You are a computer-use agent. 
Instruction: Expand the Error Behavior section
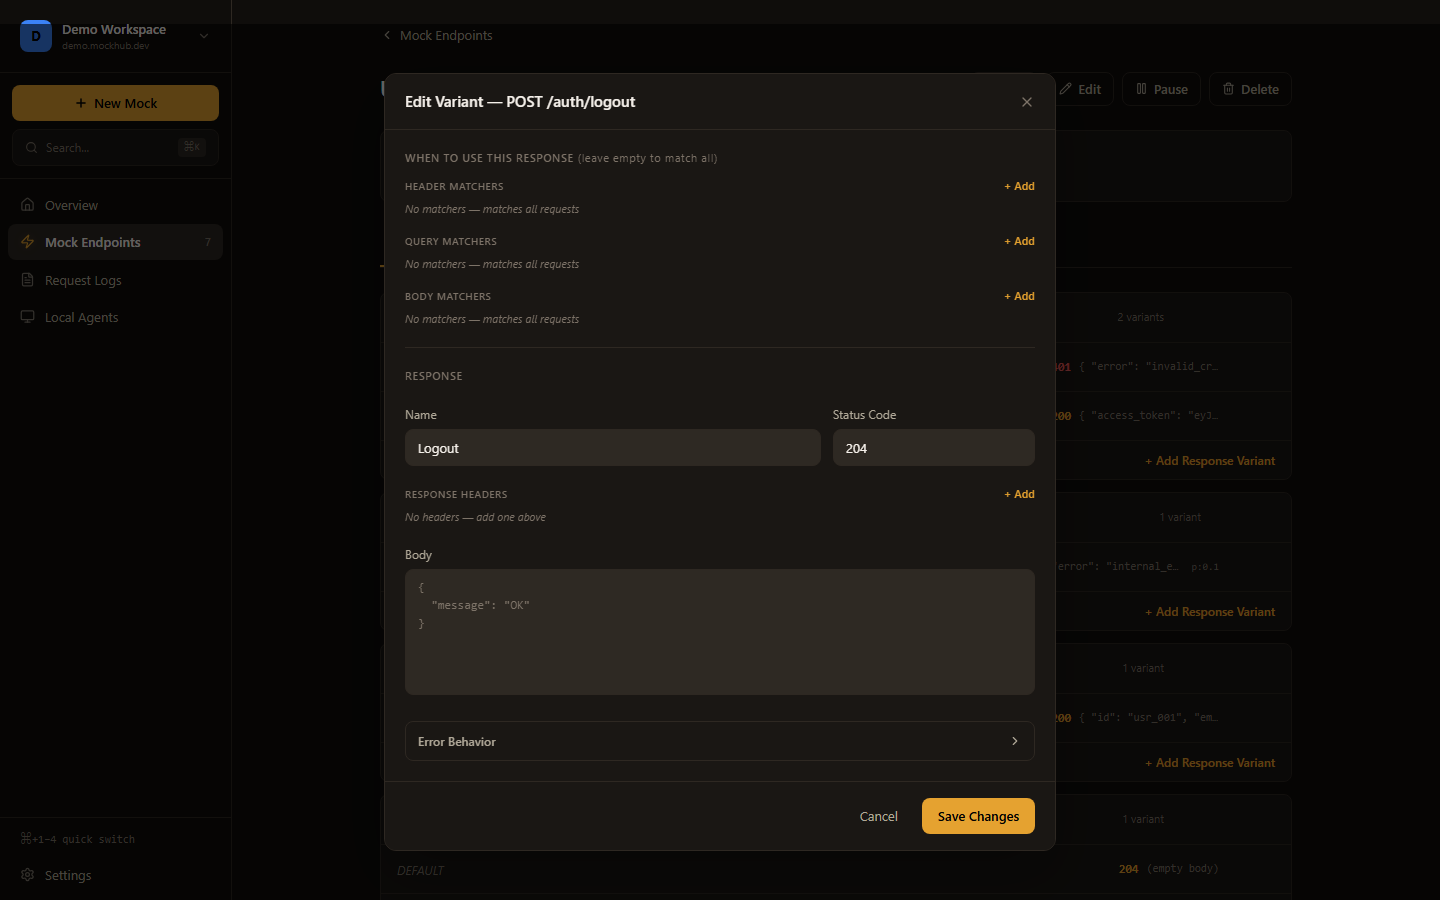click(x=719, y=741)
